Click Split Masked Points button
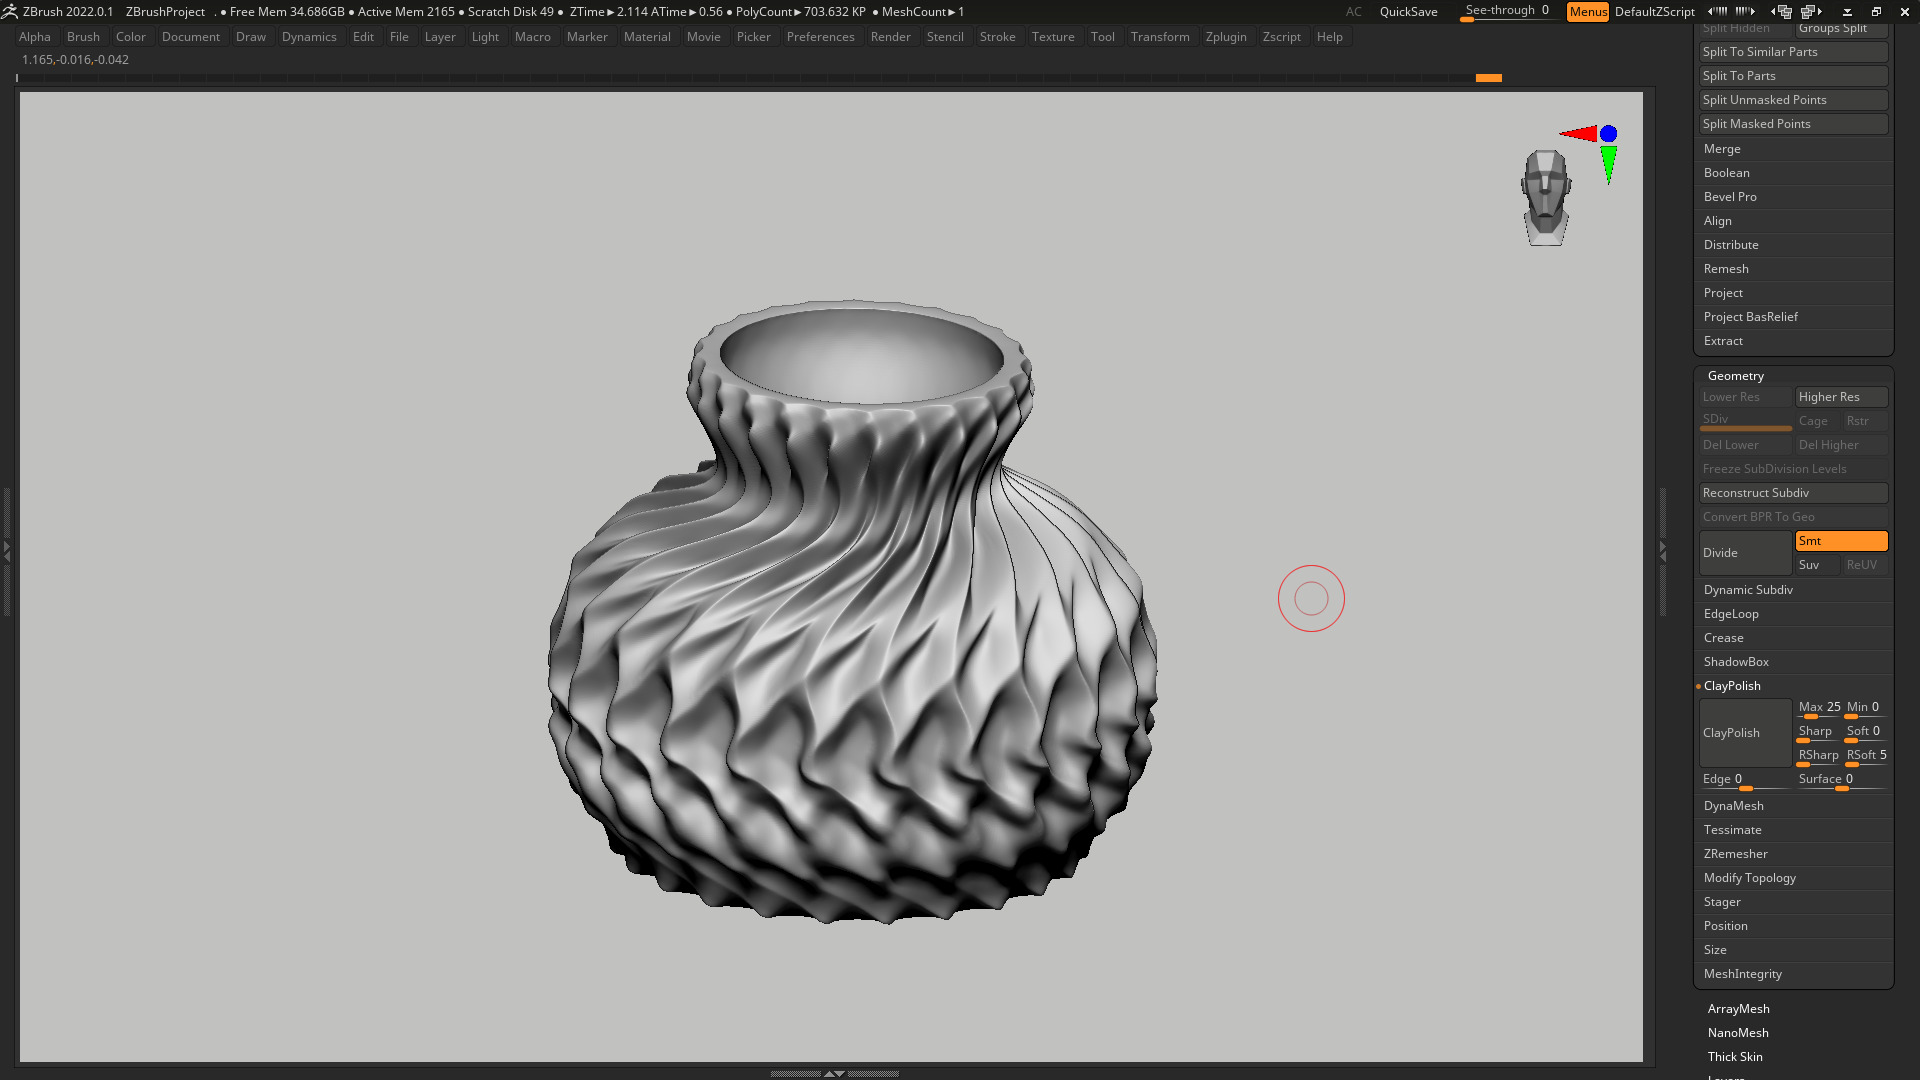1920x1080 pixels. [x=1793, y=124]
